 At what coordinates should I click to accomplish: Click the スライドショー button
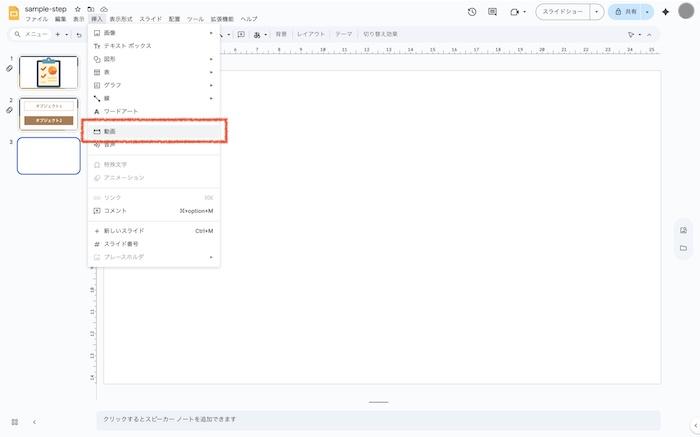click(562, 12)
